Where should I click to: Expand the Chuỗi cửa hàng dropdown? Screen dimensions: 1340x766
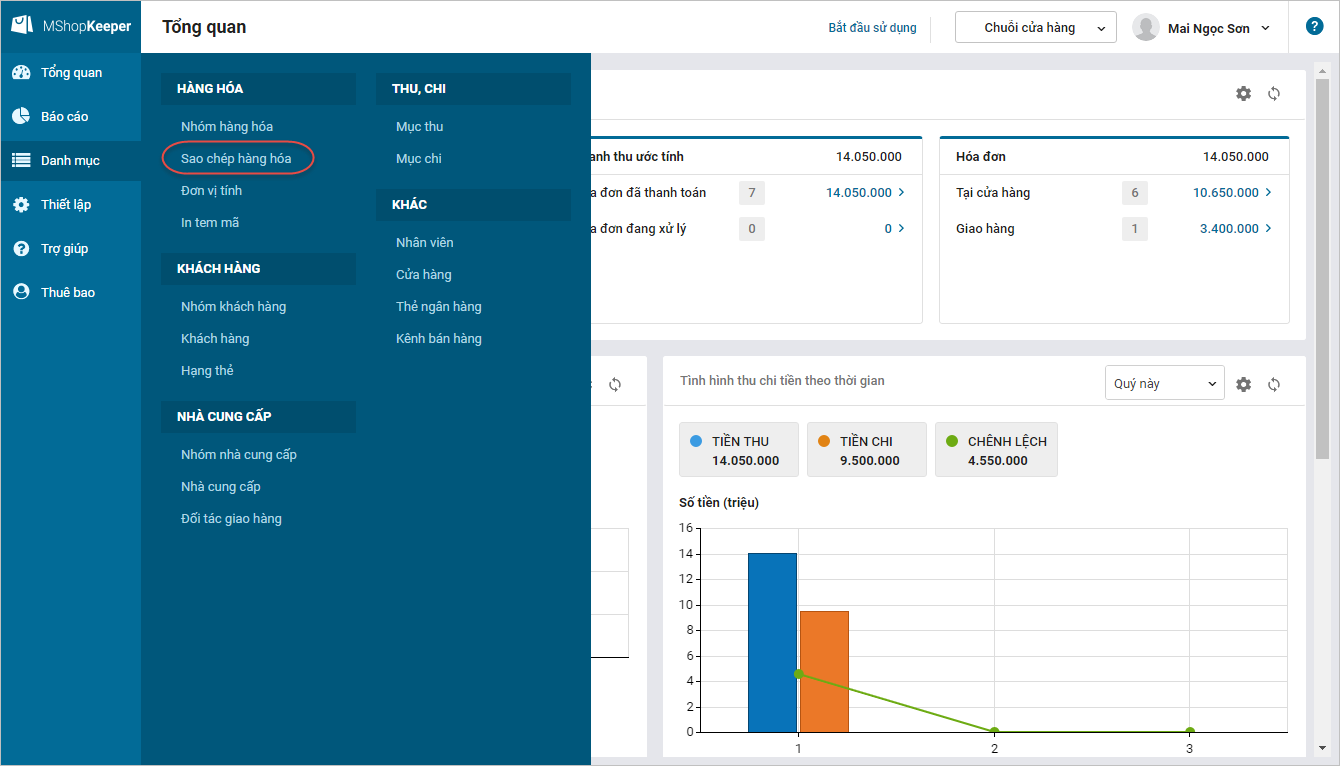coord(1035,28)
